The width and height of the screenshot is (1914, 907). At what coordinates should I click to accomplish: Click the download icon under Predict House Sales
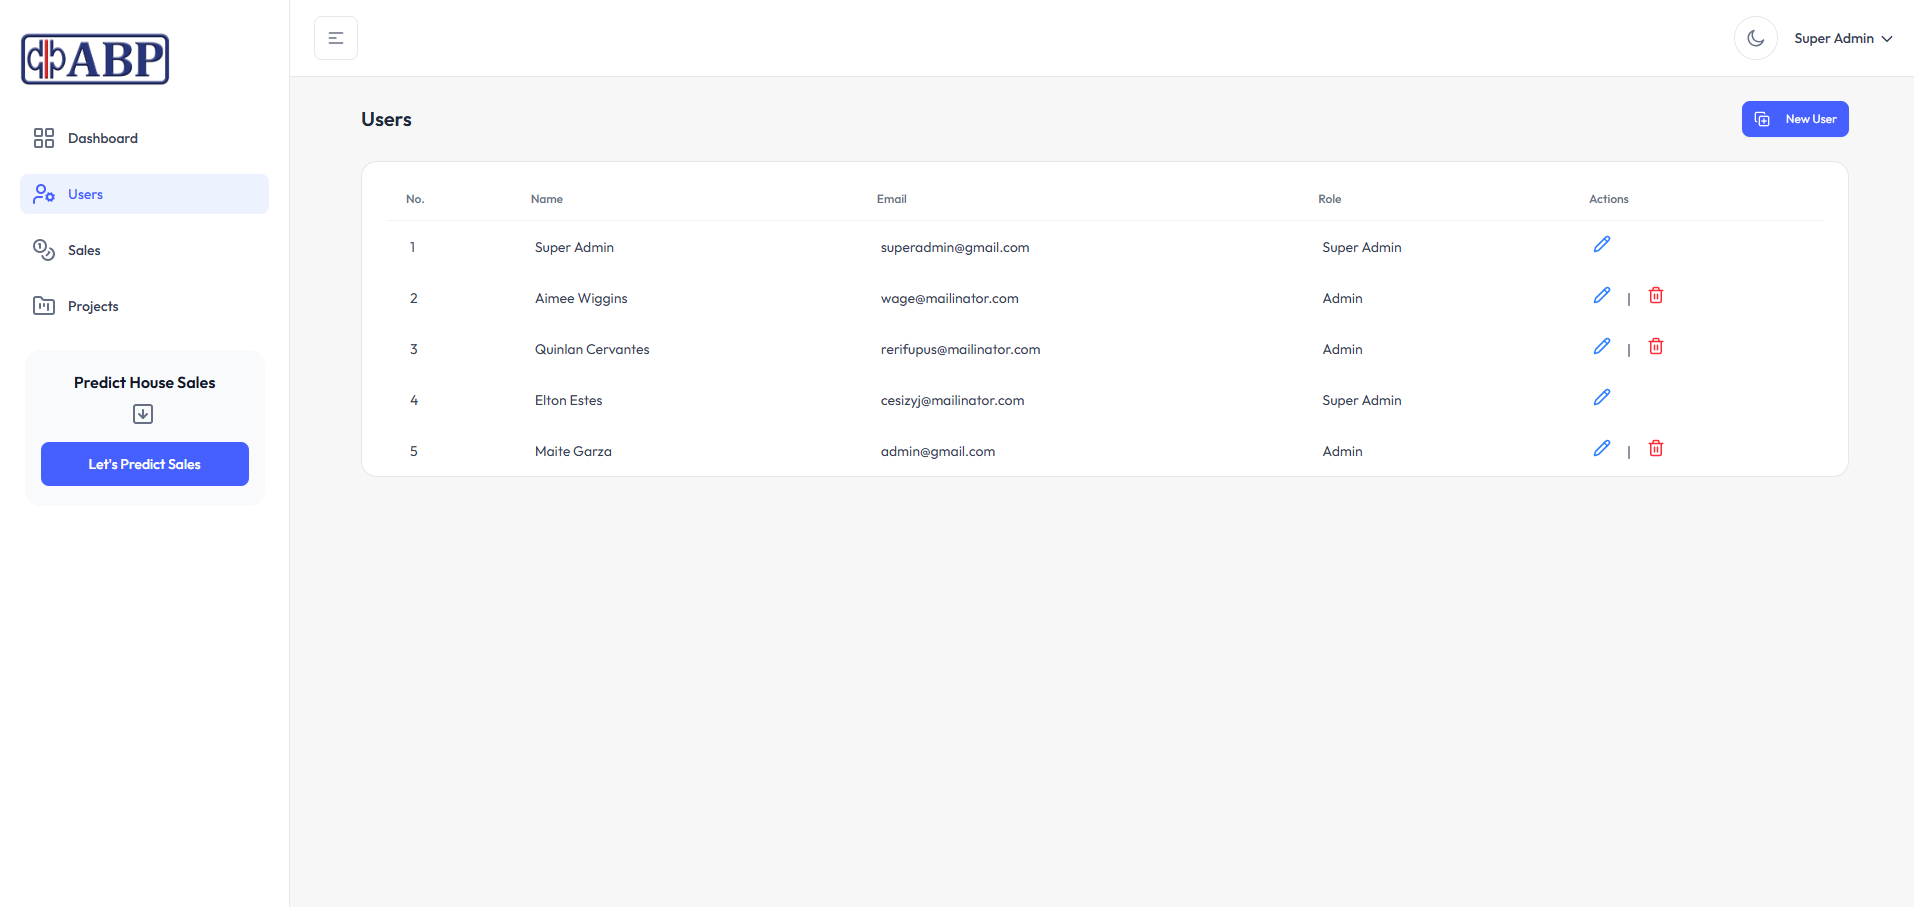(x=143, y=414)
